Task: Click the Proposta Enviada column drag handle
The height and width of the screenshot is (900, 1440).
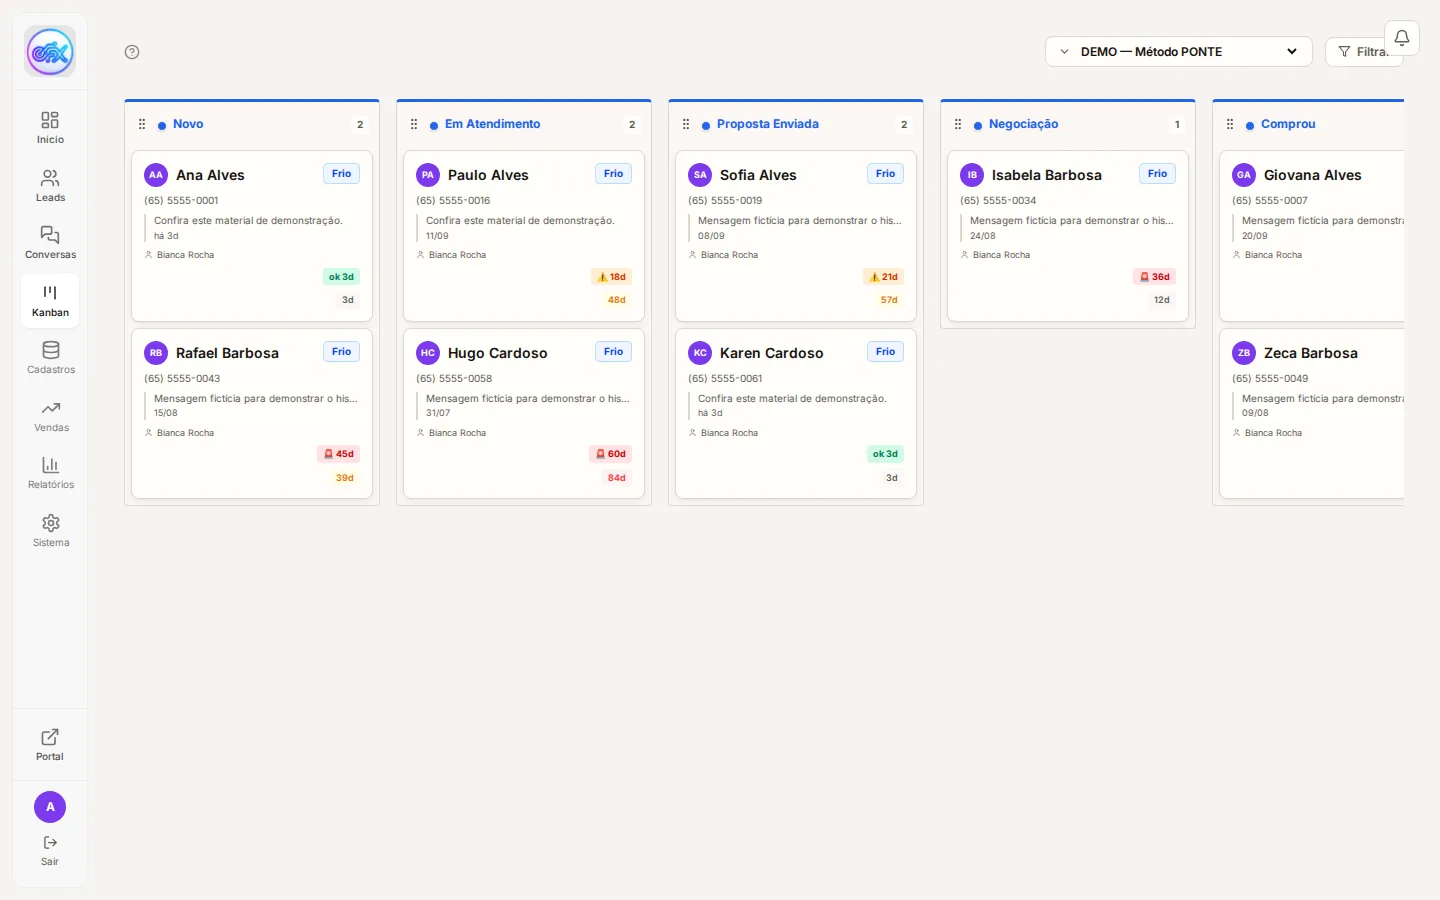Action: click(686, 124)
